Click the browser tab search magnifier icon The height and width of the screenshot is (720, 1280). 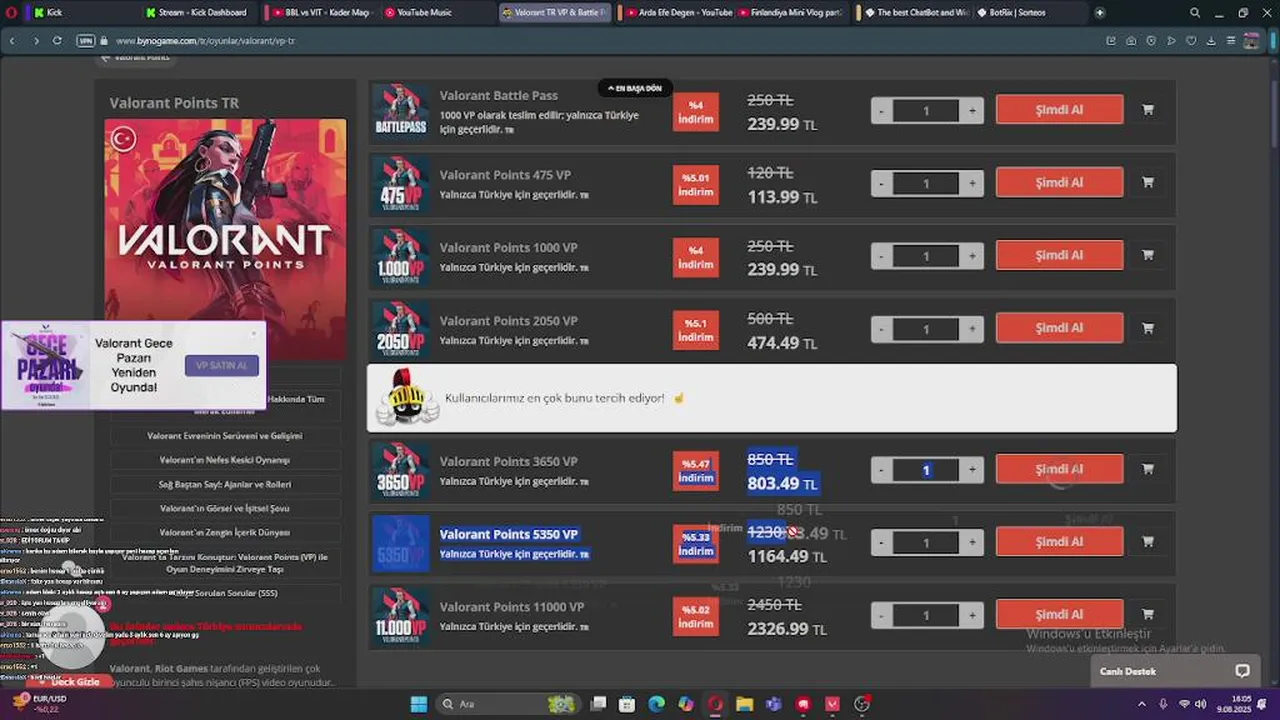tap(1195, 13)
